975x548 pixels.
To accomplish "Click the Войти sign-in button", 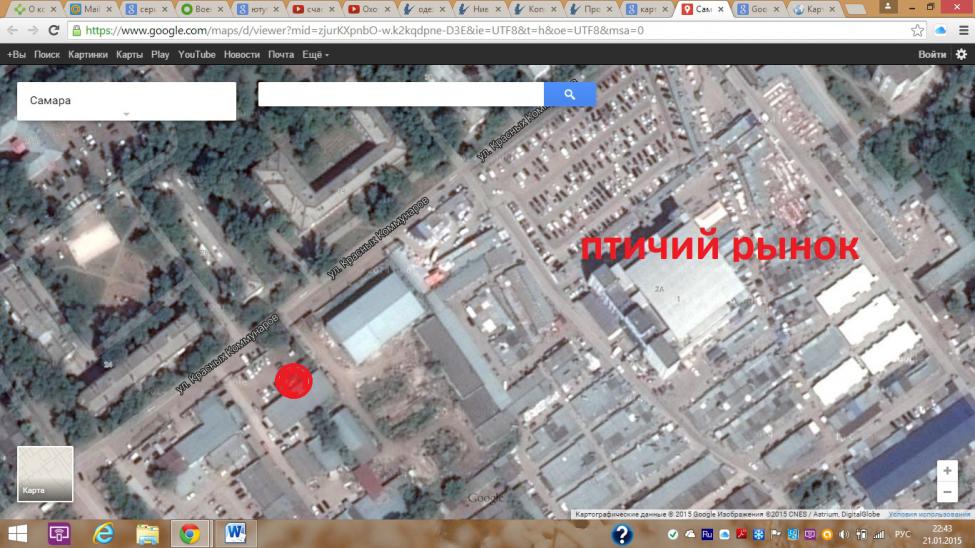I will coord(932,54).
